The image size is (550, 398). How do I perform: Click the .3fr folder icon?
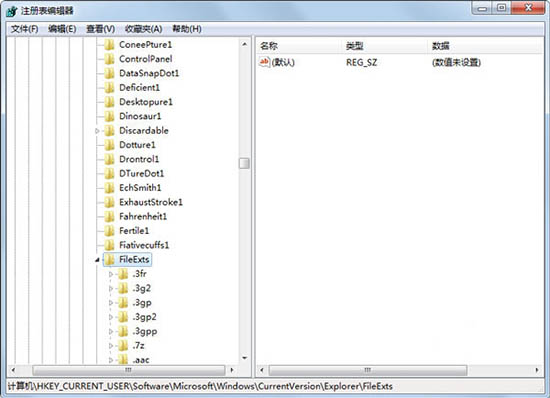pos(123,274)
